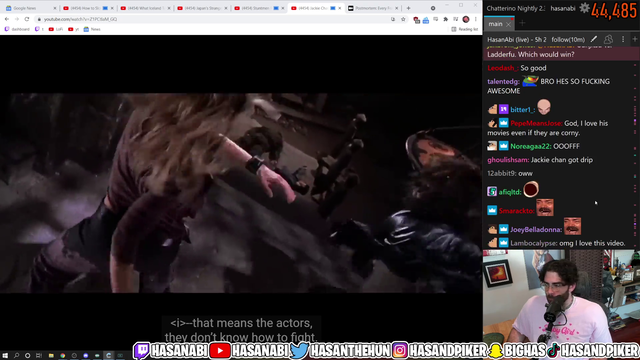Open the viewer list people icon
The width and height of the screenshot is (640, 360).
point(608,39)
